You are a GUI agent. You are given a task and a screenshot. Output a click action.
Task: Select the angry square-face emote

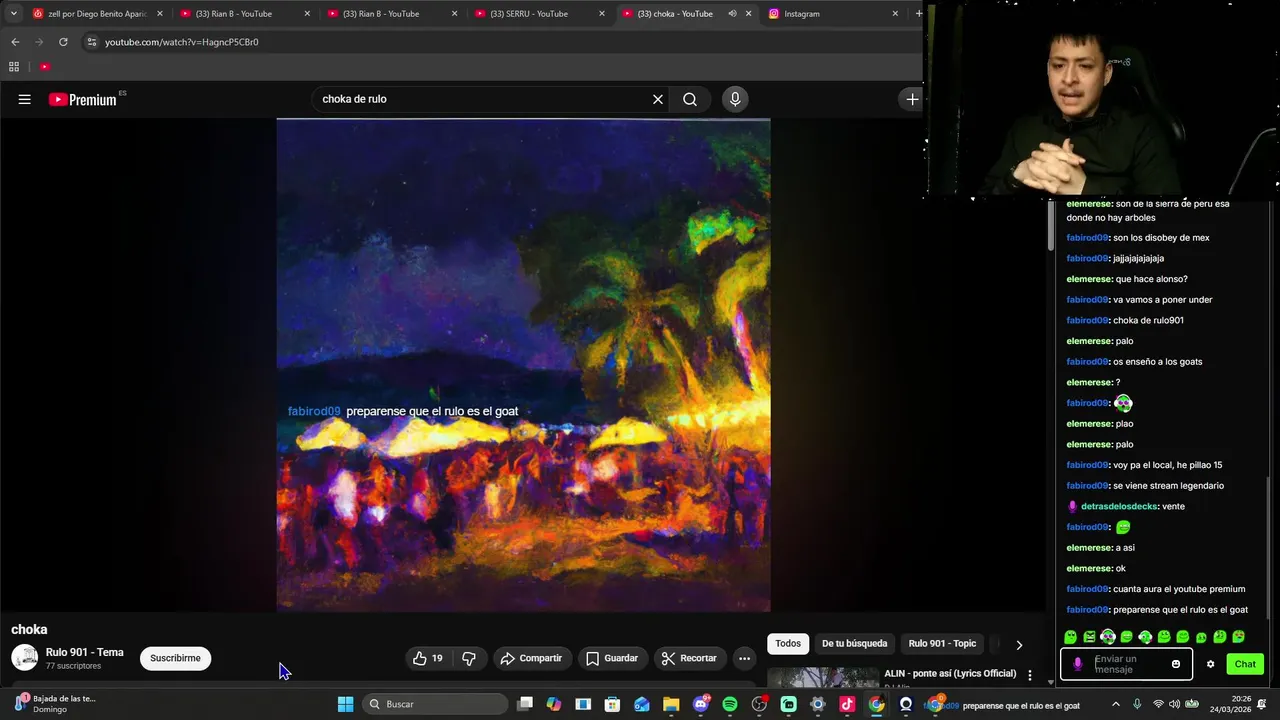[x=1089, y=637]
